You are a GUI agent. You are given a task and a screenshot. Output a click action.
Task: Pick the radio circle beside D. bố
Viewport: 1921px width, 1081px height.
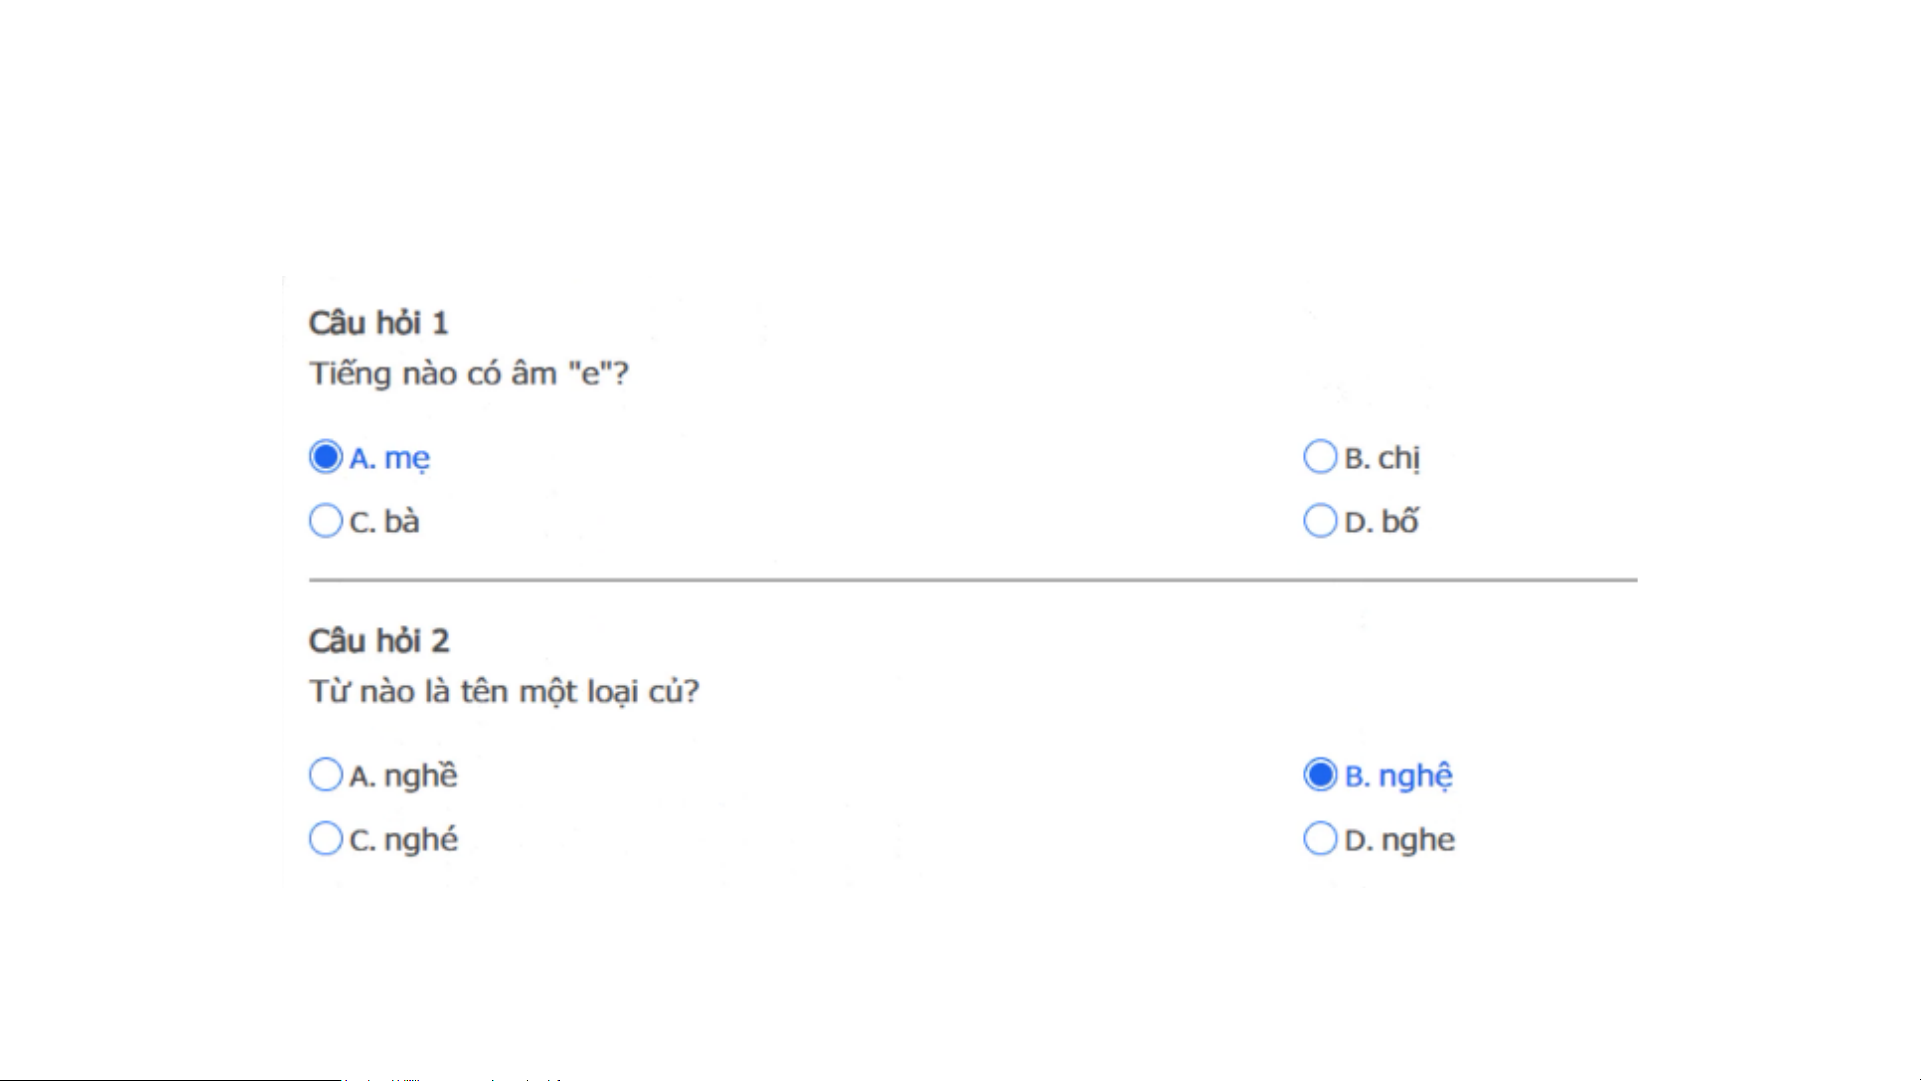point(1320,521)
